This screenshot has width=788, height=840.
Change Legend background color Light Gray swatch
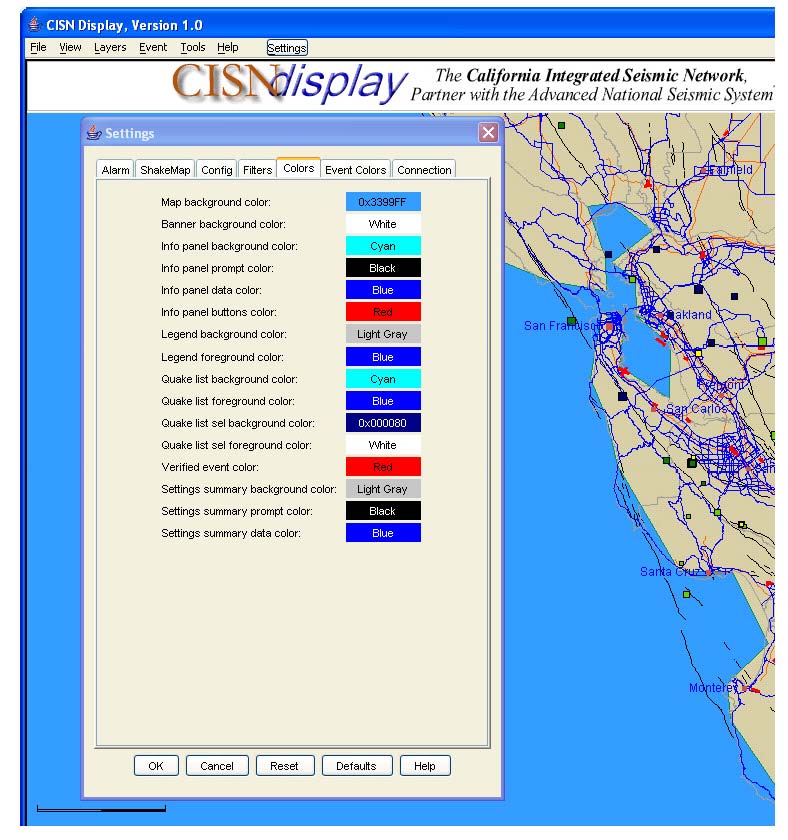pos(383,334)
